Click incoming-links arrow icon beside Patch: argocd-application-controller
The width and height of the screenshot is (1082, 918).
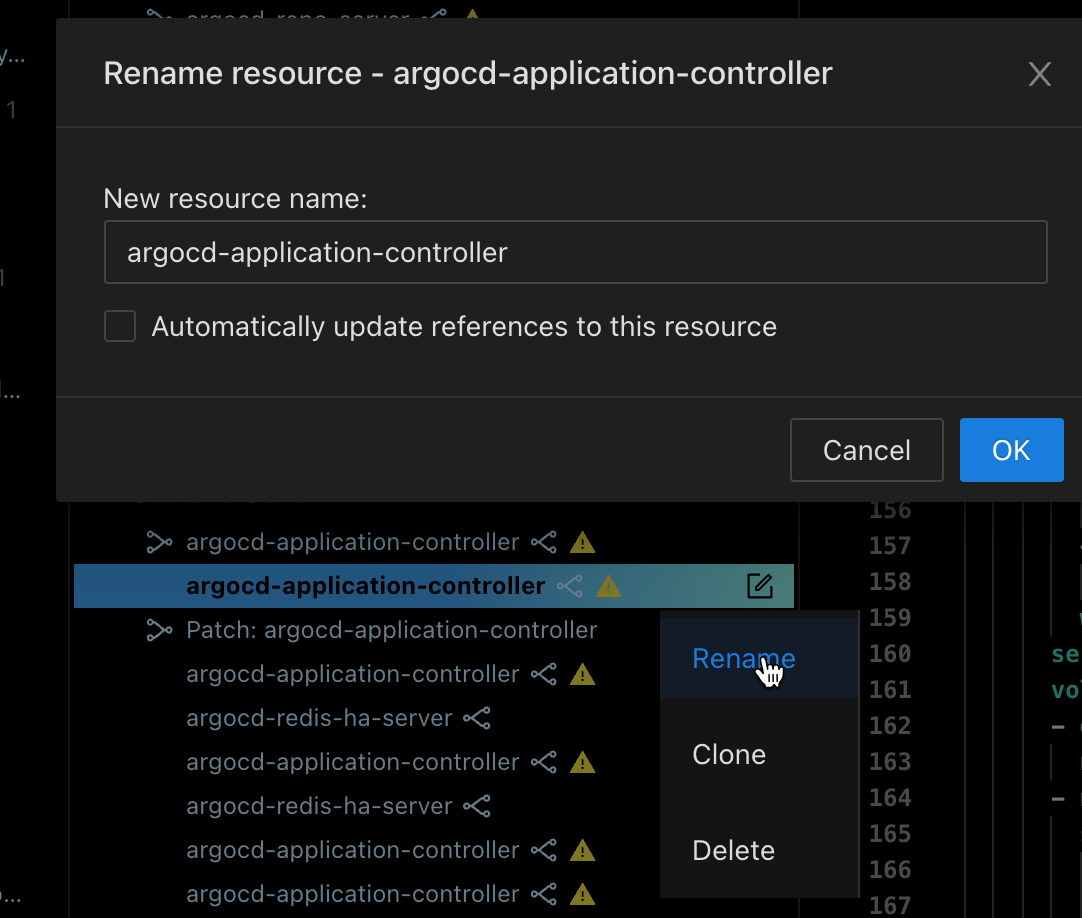[x=159, y=630]
